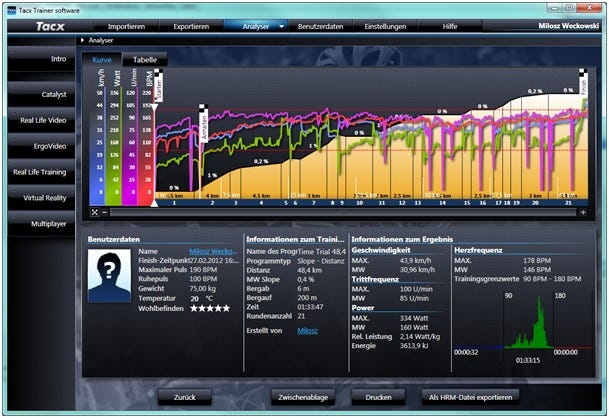Click the Starten flag marker on the chart
609x418 pixels.
158,85
